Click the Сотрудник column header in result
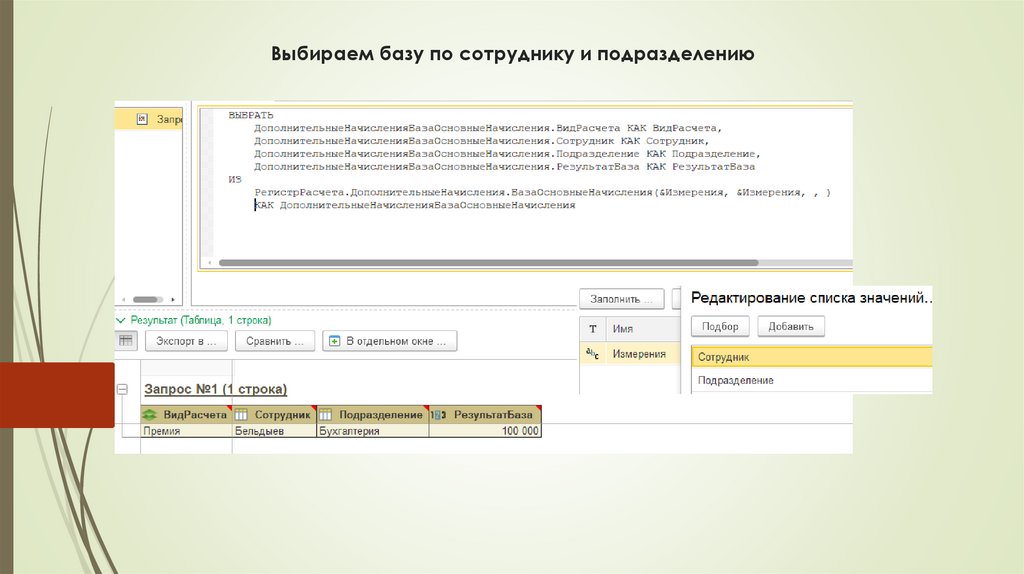The width and height of the screenshot is (1024, 574). (x=274, y=415)
